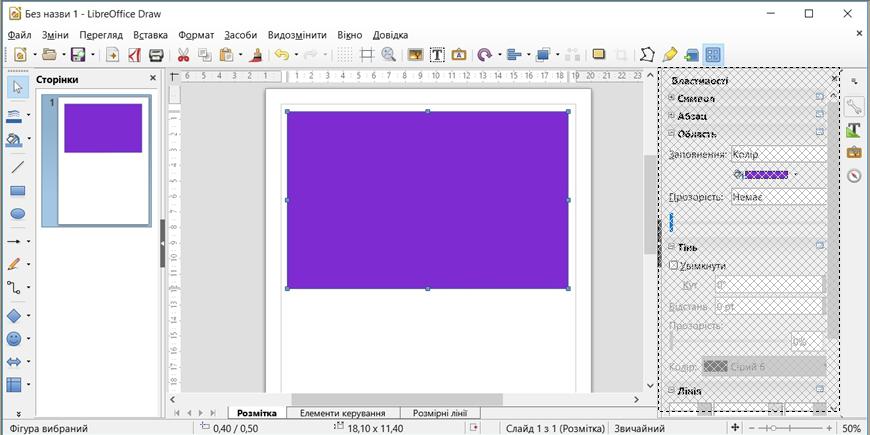Toggle grid display in the toolbar

pyautogui.click(x=345, y=55)
